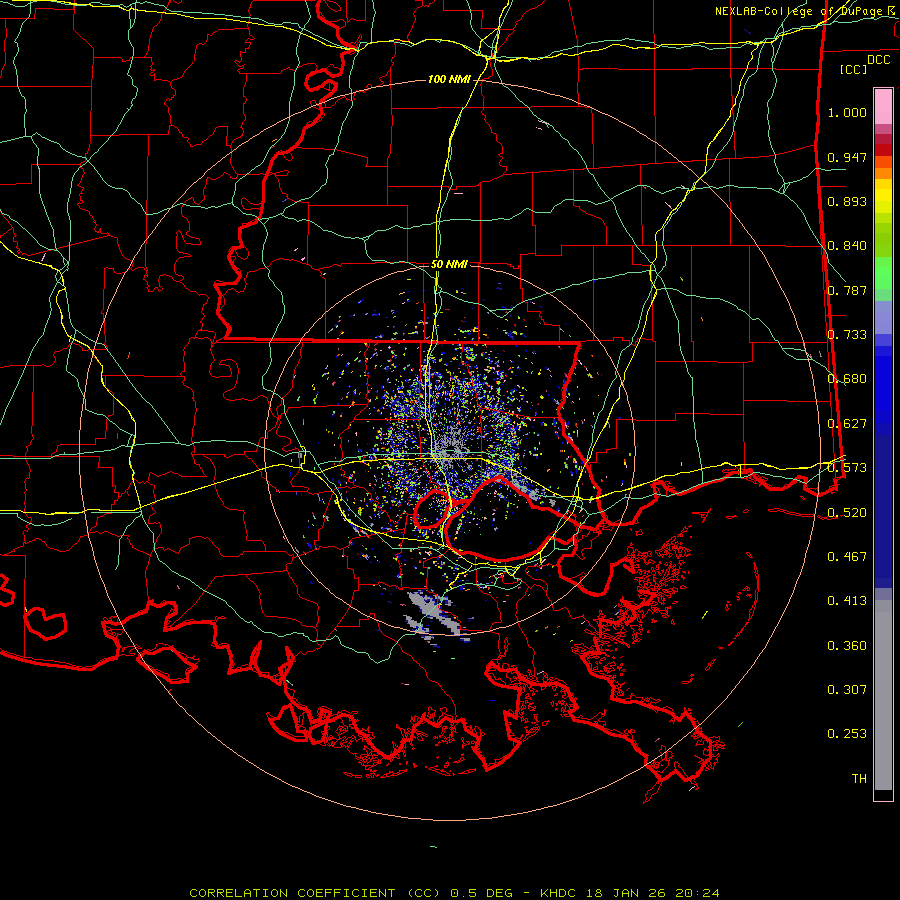This screenshot has width=900, height=900.
Task: Click the correlation coefficient product caption
Action: click(454, 893)
